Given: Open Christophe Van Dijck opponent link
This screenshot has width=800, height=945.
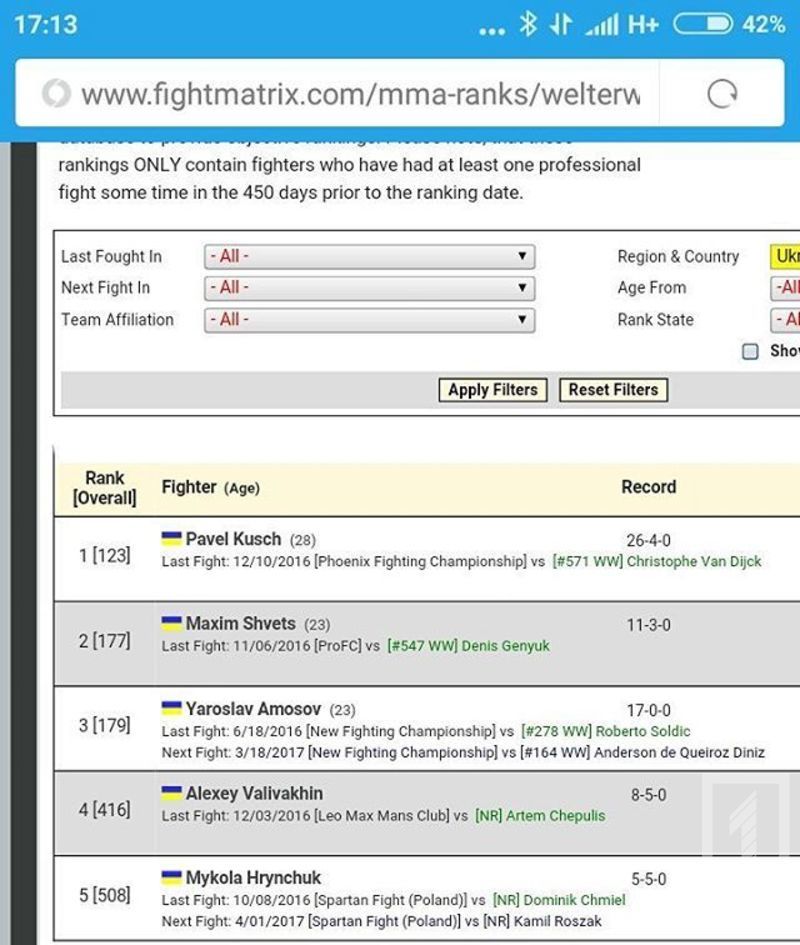Looking at the screenshot, I should click(x=693, y=562).
